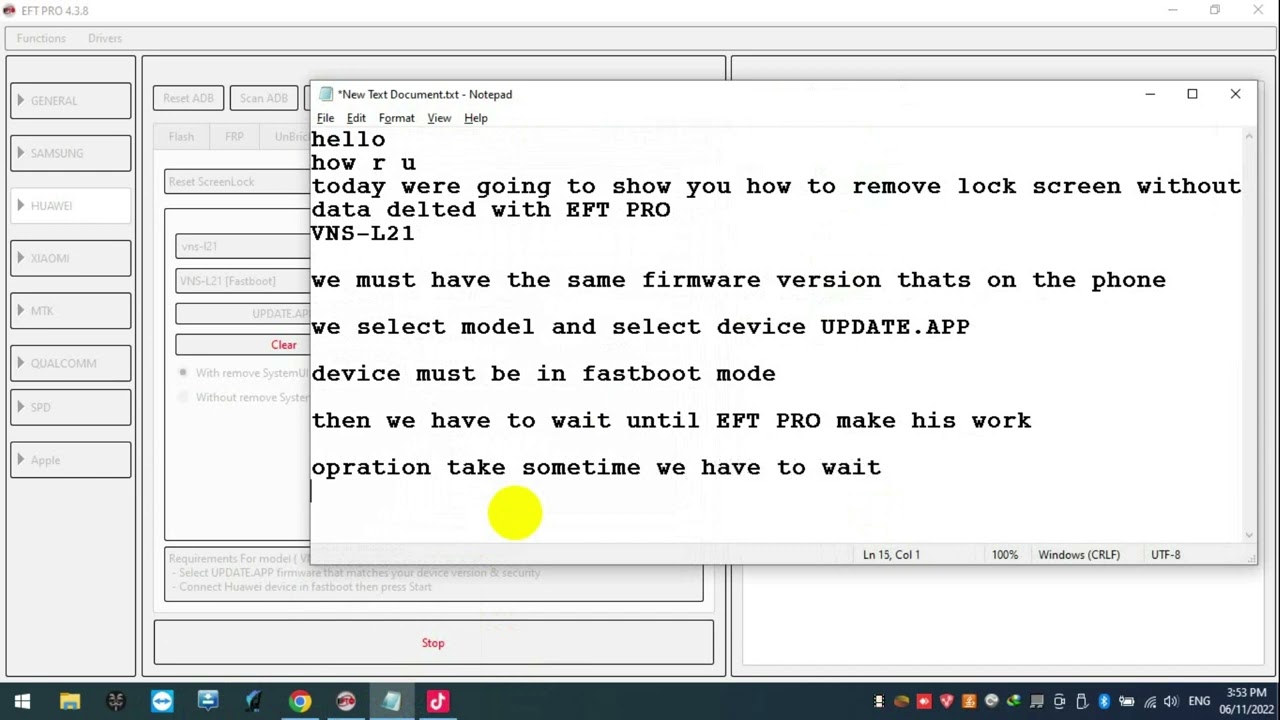Click the Scan ADB button
Image resolution: width=1280 pixels, height=720 pixels.
pos(264,98)
